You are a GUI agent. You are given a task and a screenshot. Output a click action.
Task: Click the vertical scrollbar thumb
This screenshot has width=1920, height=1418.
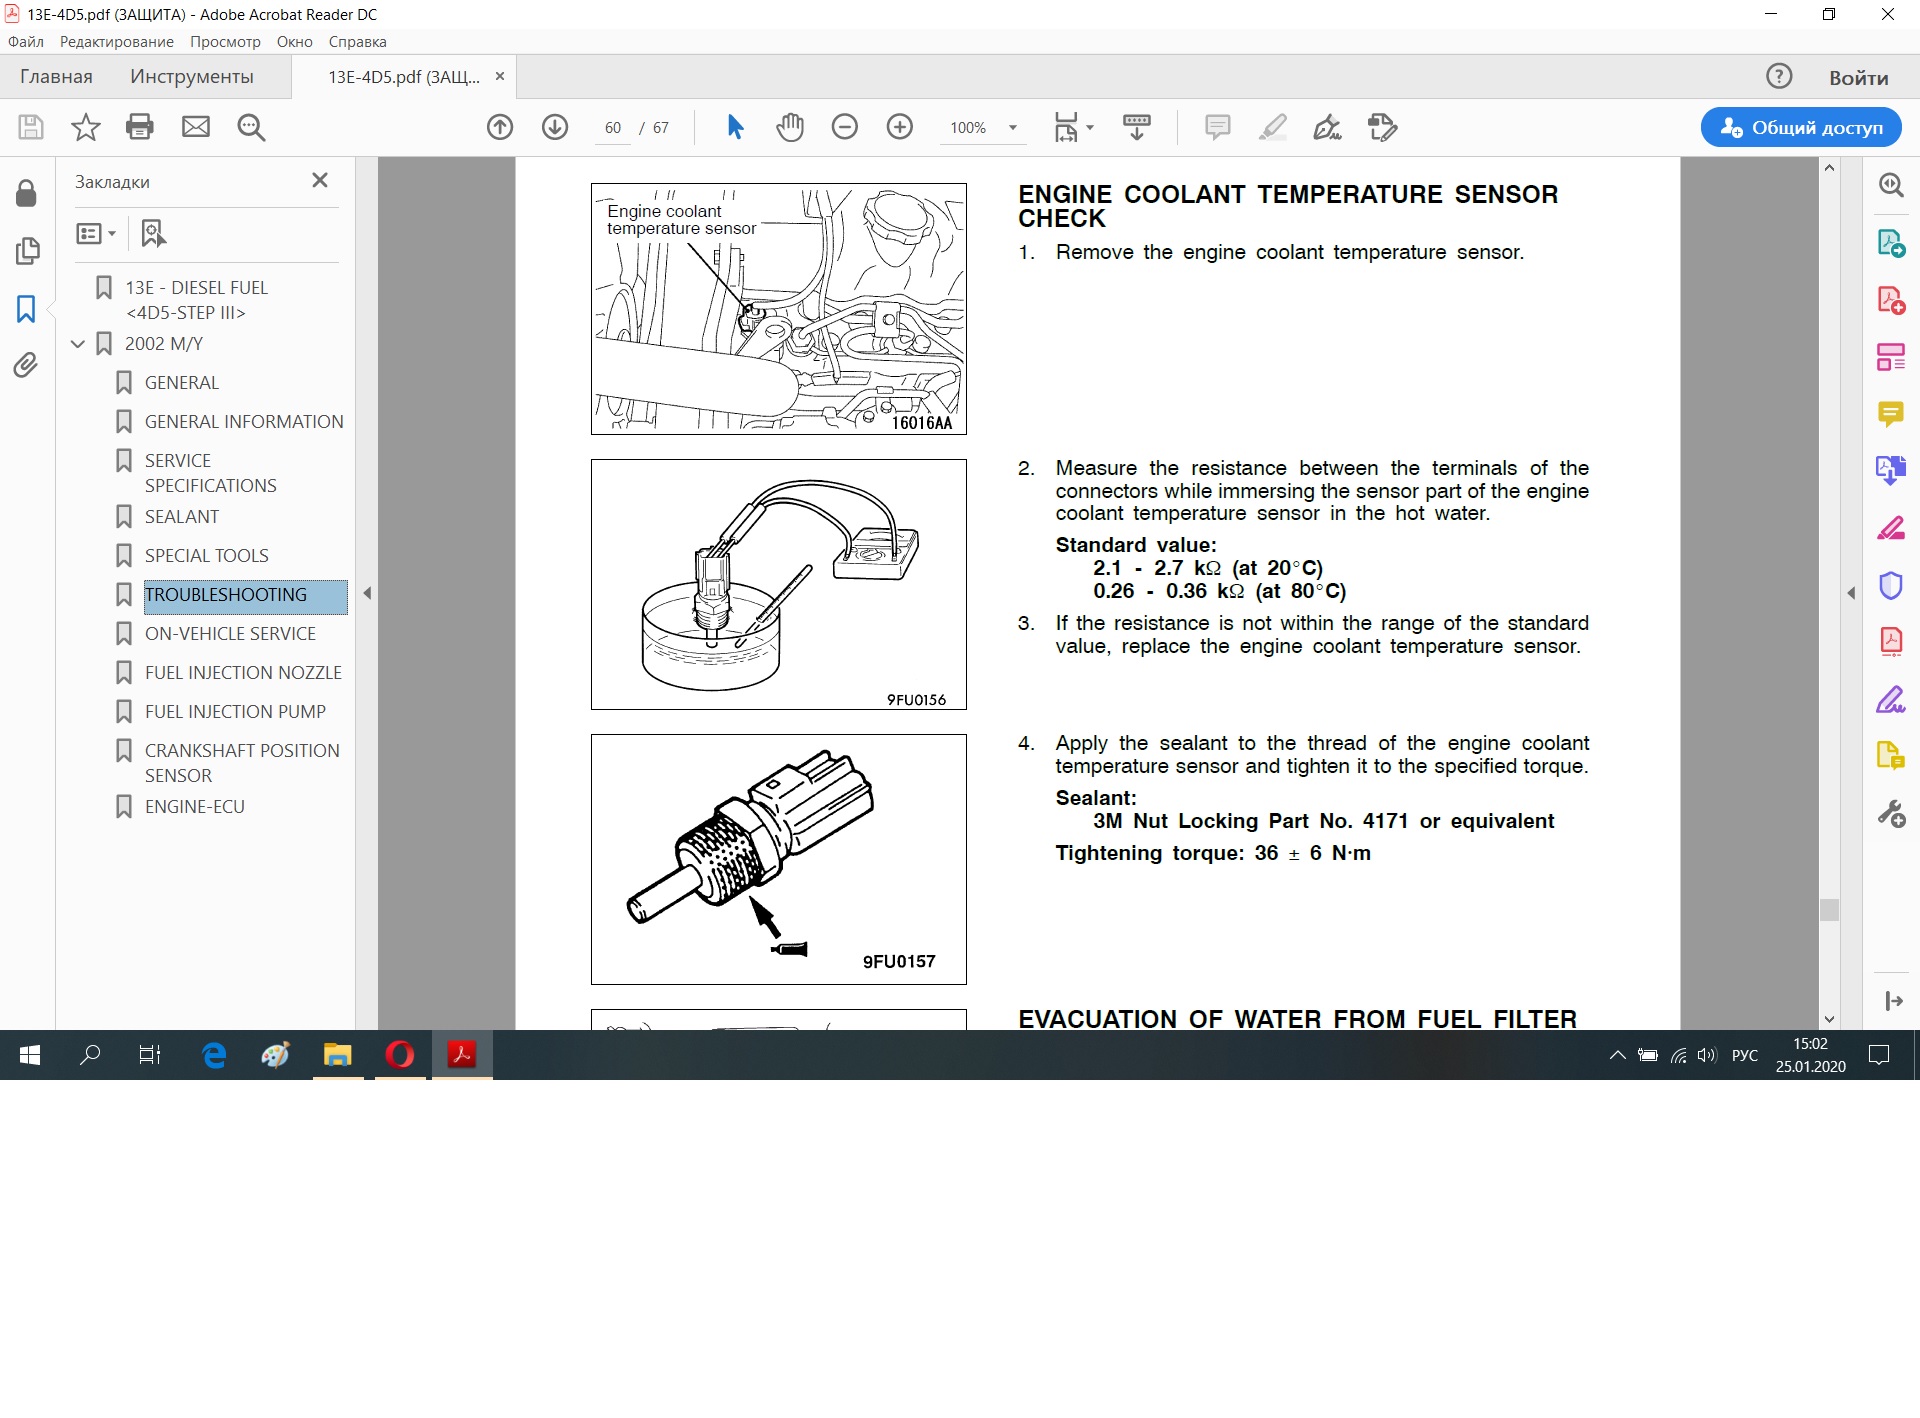click(1829, 909)
